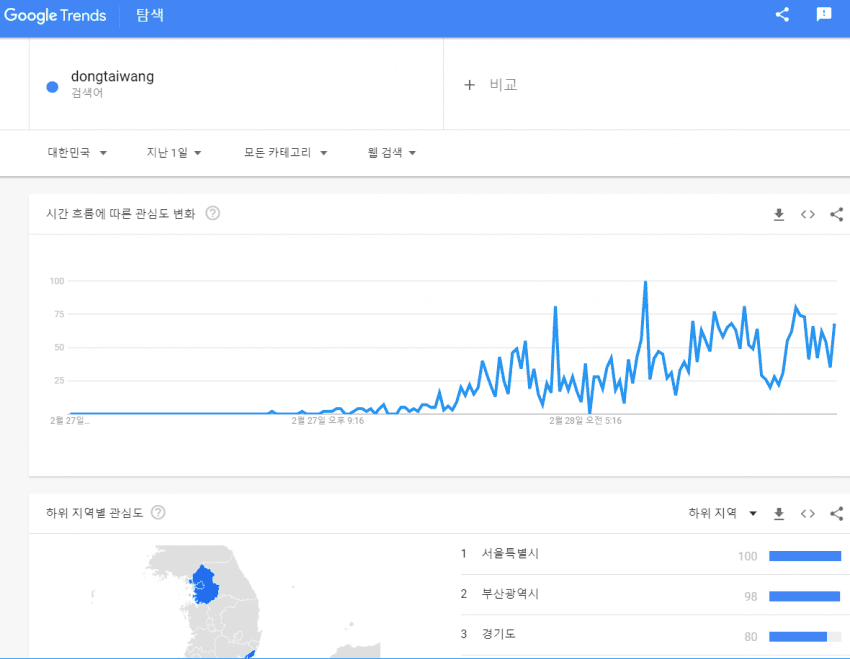This screenshot has width=850, height=659.
Task: Open help for 하위 지역별 관심도
Action: pyautogui.click(x=157, y=513)
